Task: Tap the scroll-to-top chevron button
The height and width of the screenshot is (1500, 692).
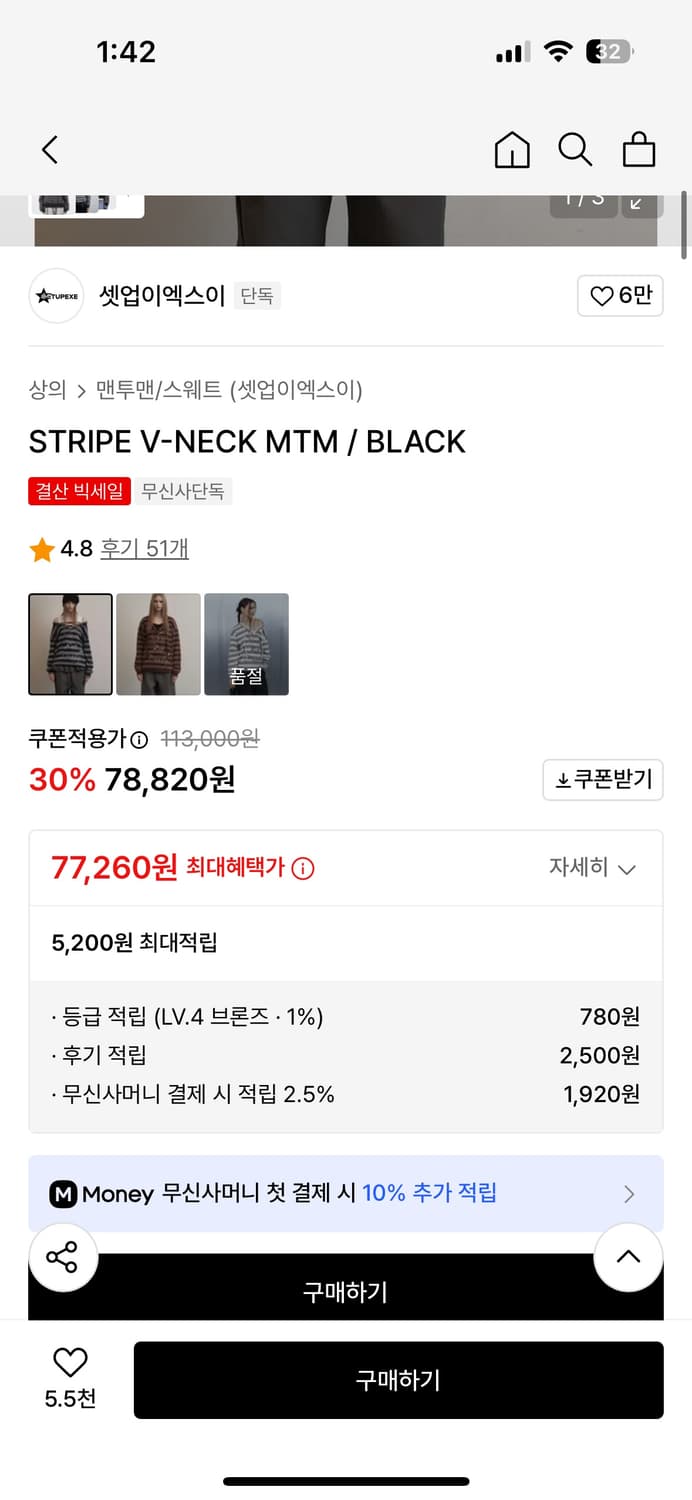Action: pyautogui.click(x=628, y=1257)
